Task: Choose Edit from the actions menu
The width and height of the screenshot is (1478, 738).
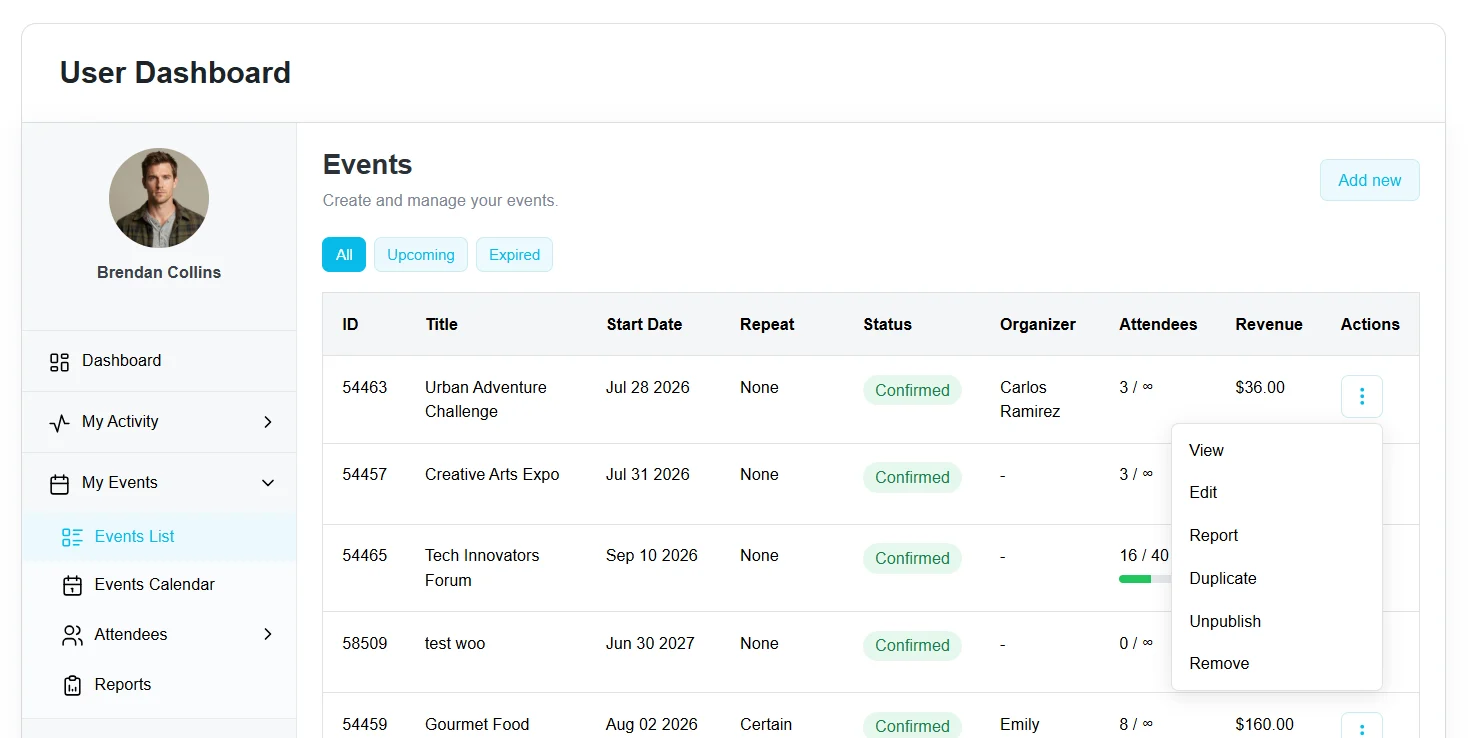Action: 1277,492
